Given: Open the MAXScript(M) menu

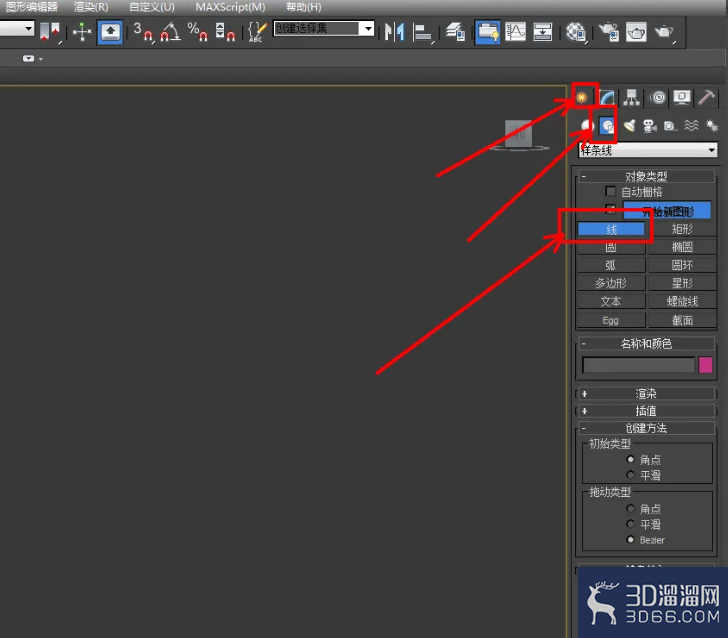Looking at the screenshot, I should 230,7.
